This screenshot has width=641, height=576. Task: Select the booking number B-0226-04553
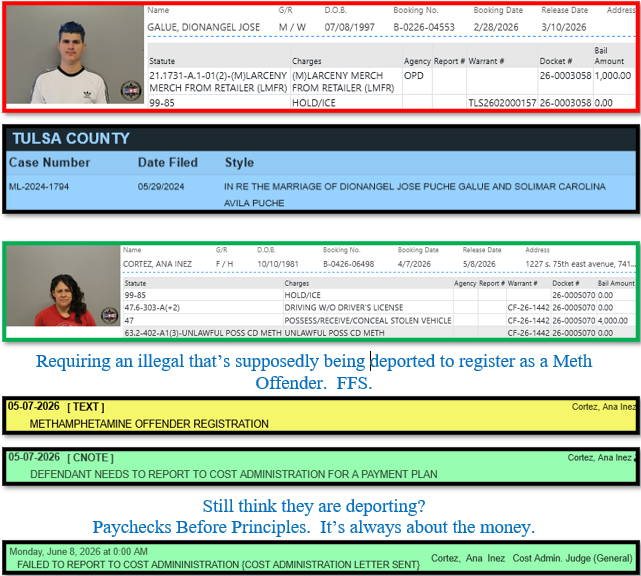(x=424, y=27)
